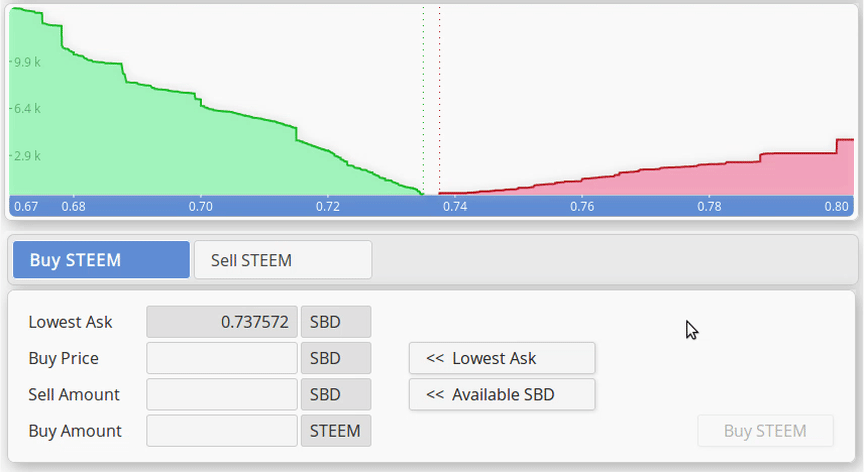Click the 0.74 price axis label
Screen dimensions: 864x472
[x=455, y=207]
